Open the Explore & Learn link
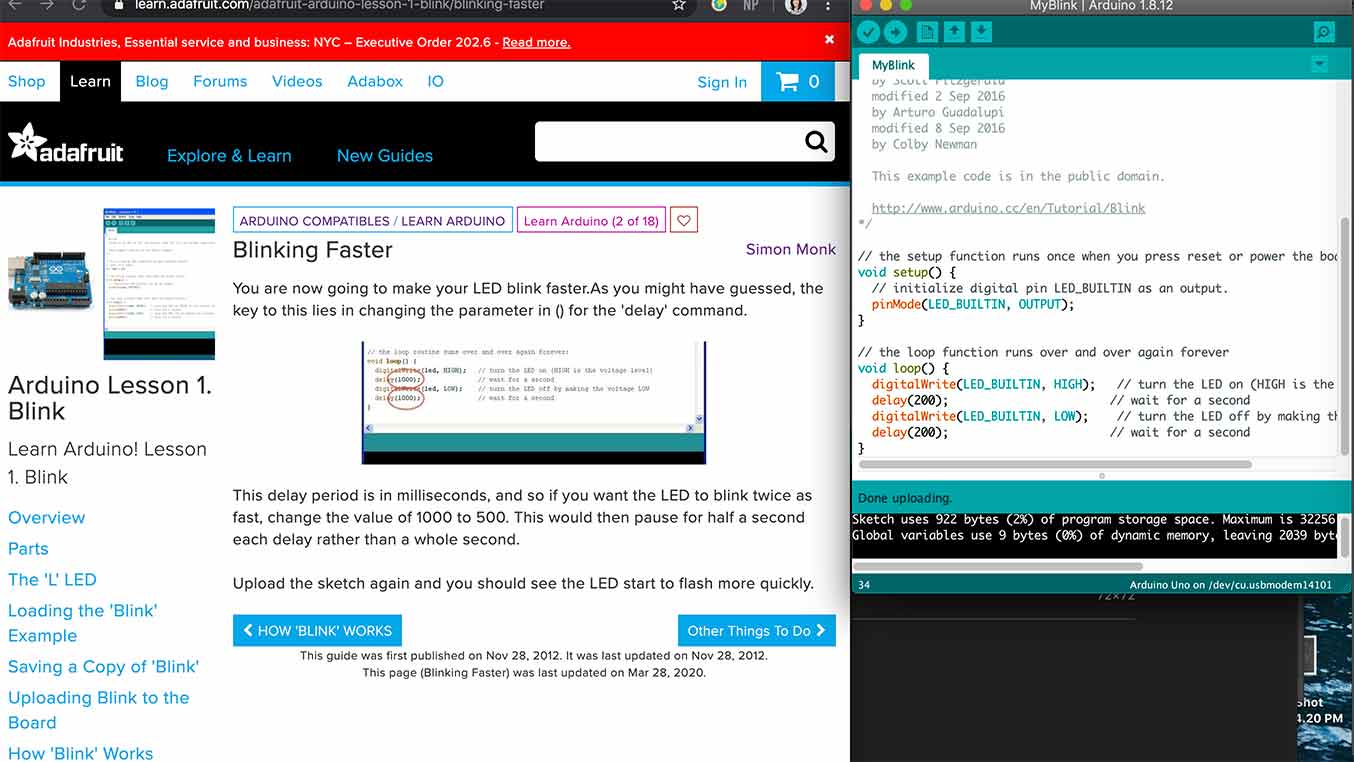The width and height of the screenshot is (1354, 762). [x=229, y=156]
